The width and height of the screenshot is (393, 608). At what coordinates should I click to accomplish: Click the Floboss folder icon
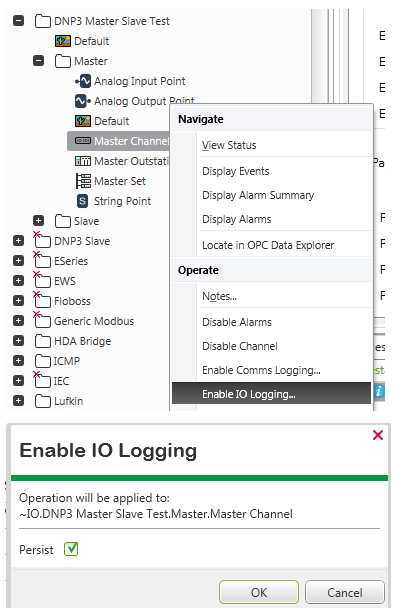coord(42,300)
